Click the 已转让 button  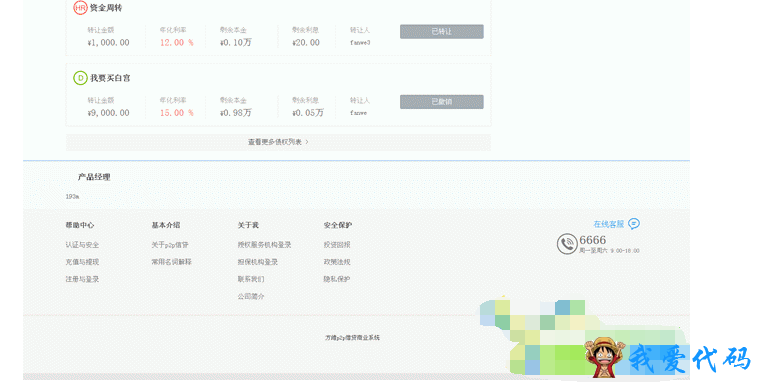pos(441,32)
